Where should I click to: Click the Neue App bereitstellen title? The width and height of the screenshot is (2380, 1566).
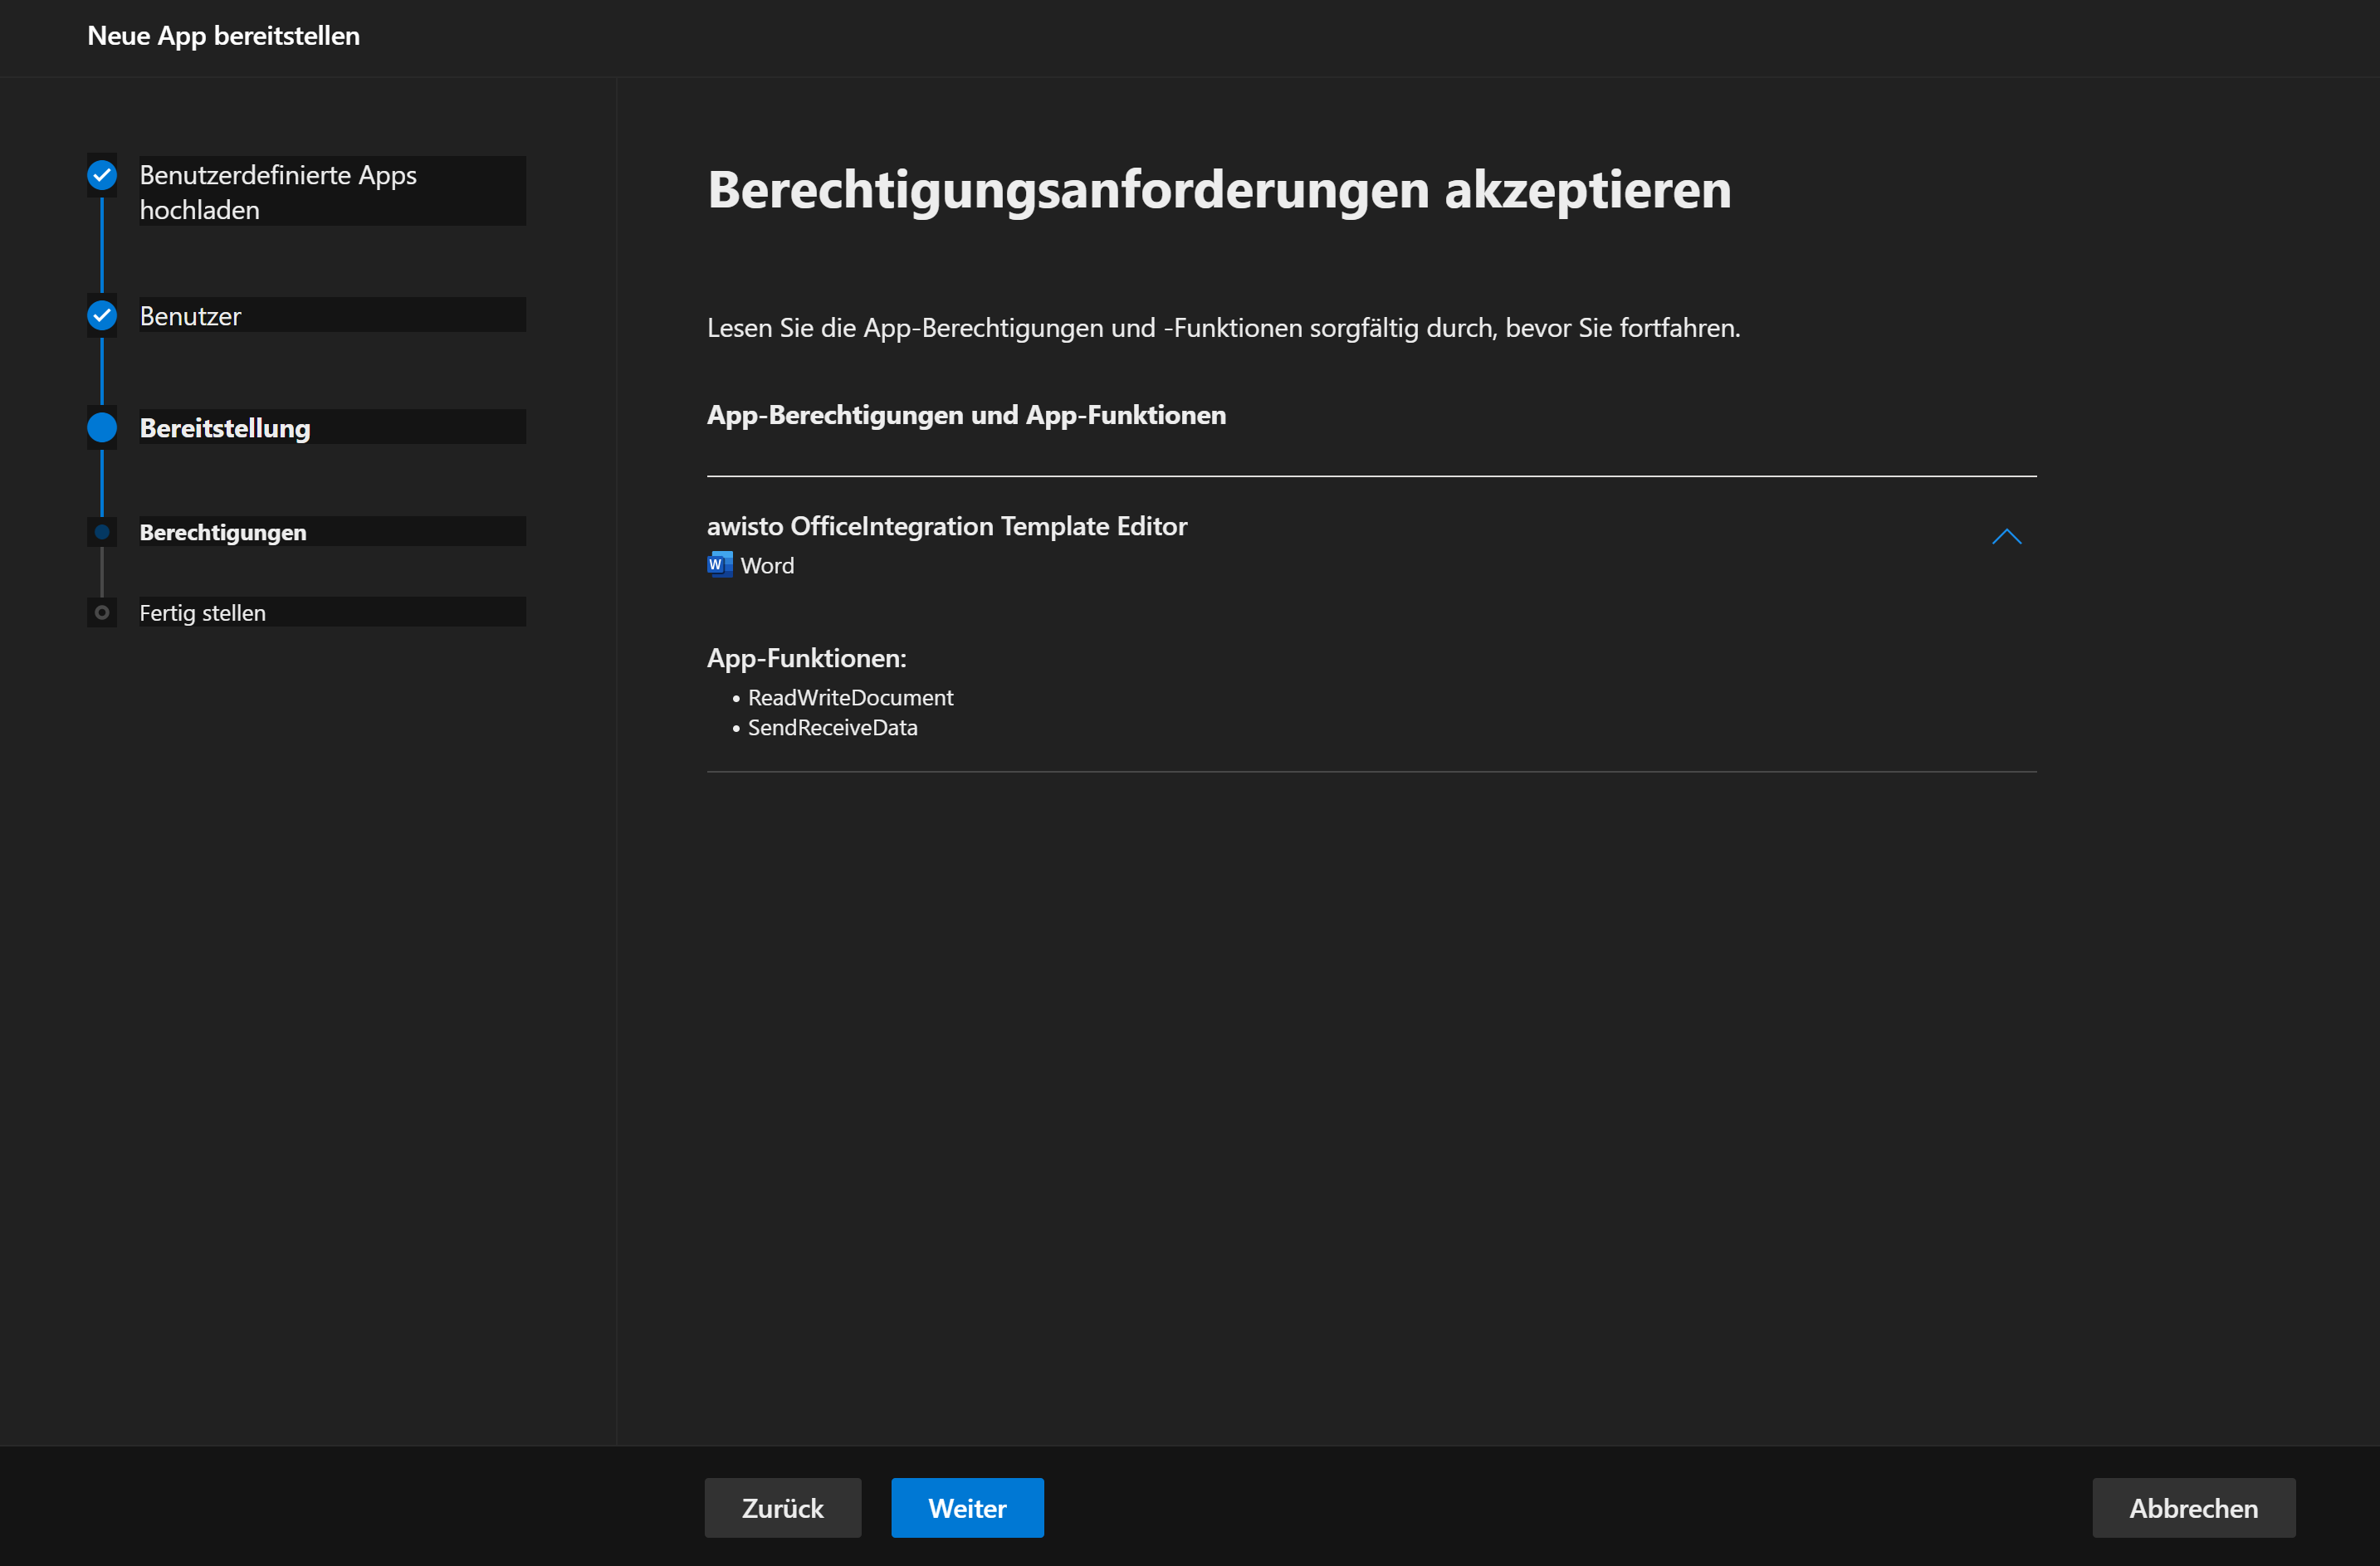(x=223, y=36)
